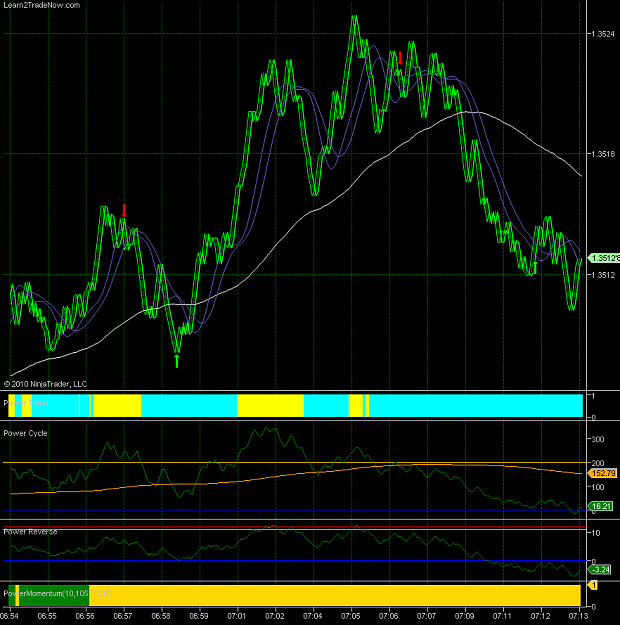Select the yellow 1 PowerMomentum value marker

[x=593, y=585]
